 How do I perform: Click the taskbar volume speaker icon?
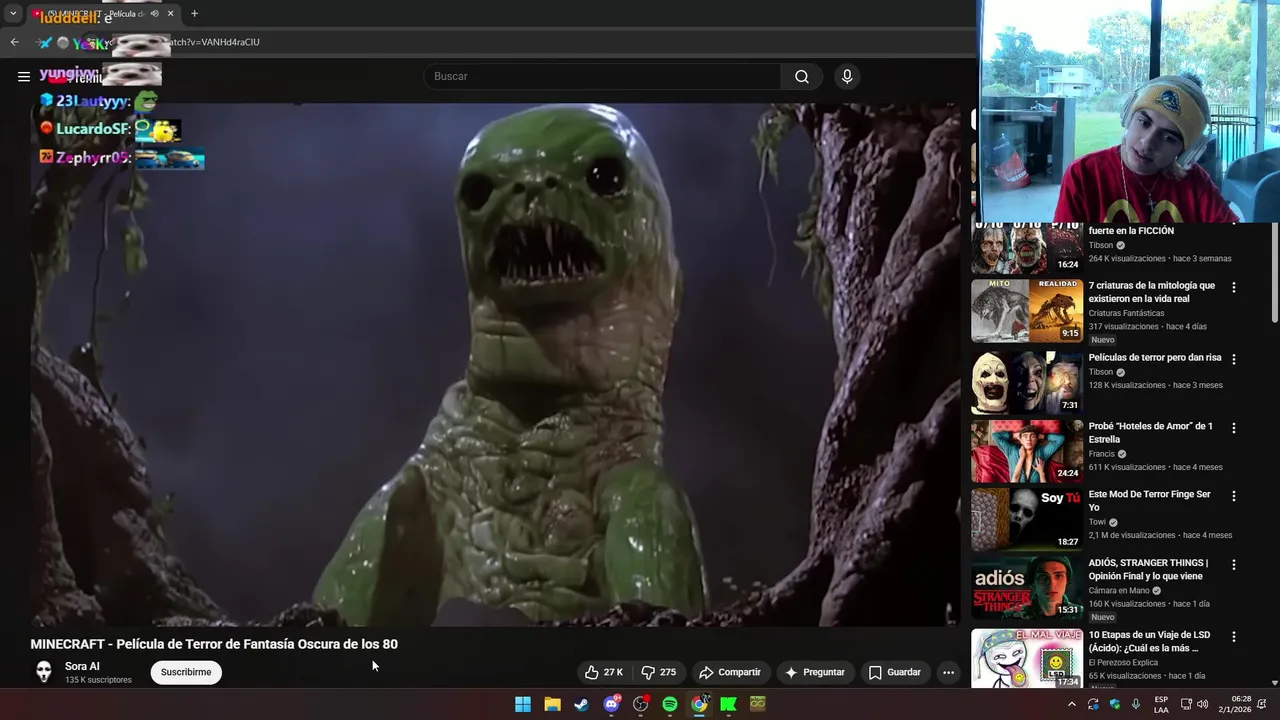tap(1202, 704)
